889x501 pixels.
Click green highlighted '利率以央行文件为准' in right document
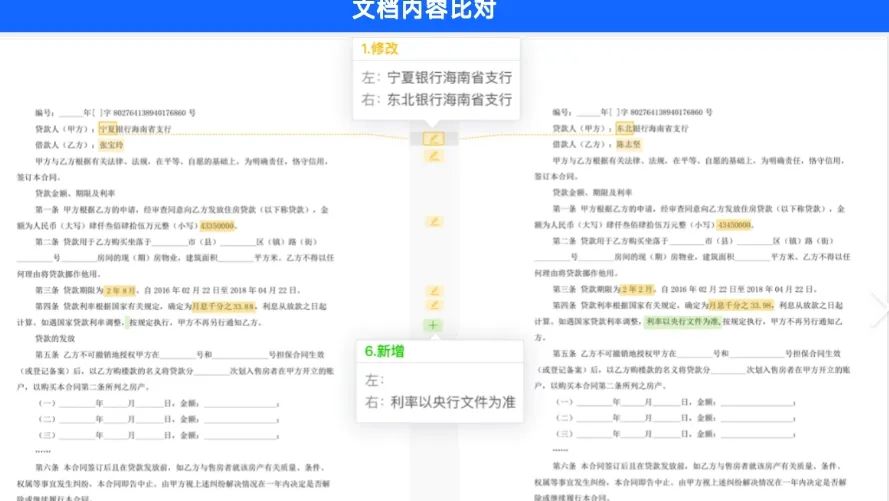click(682, 321)
